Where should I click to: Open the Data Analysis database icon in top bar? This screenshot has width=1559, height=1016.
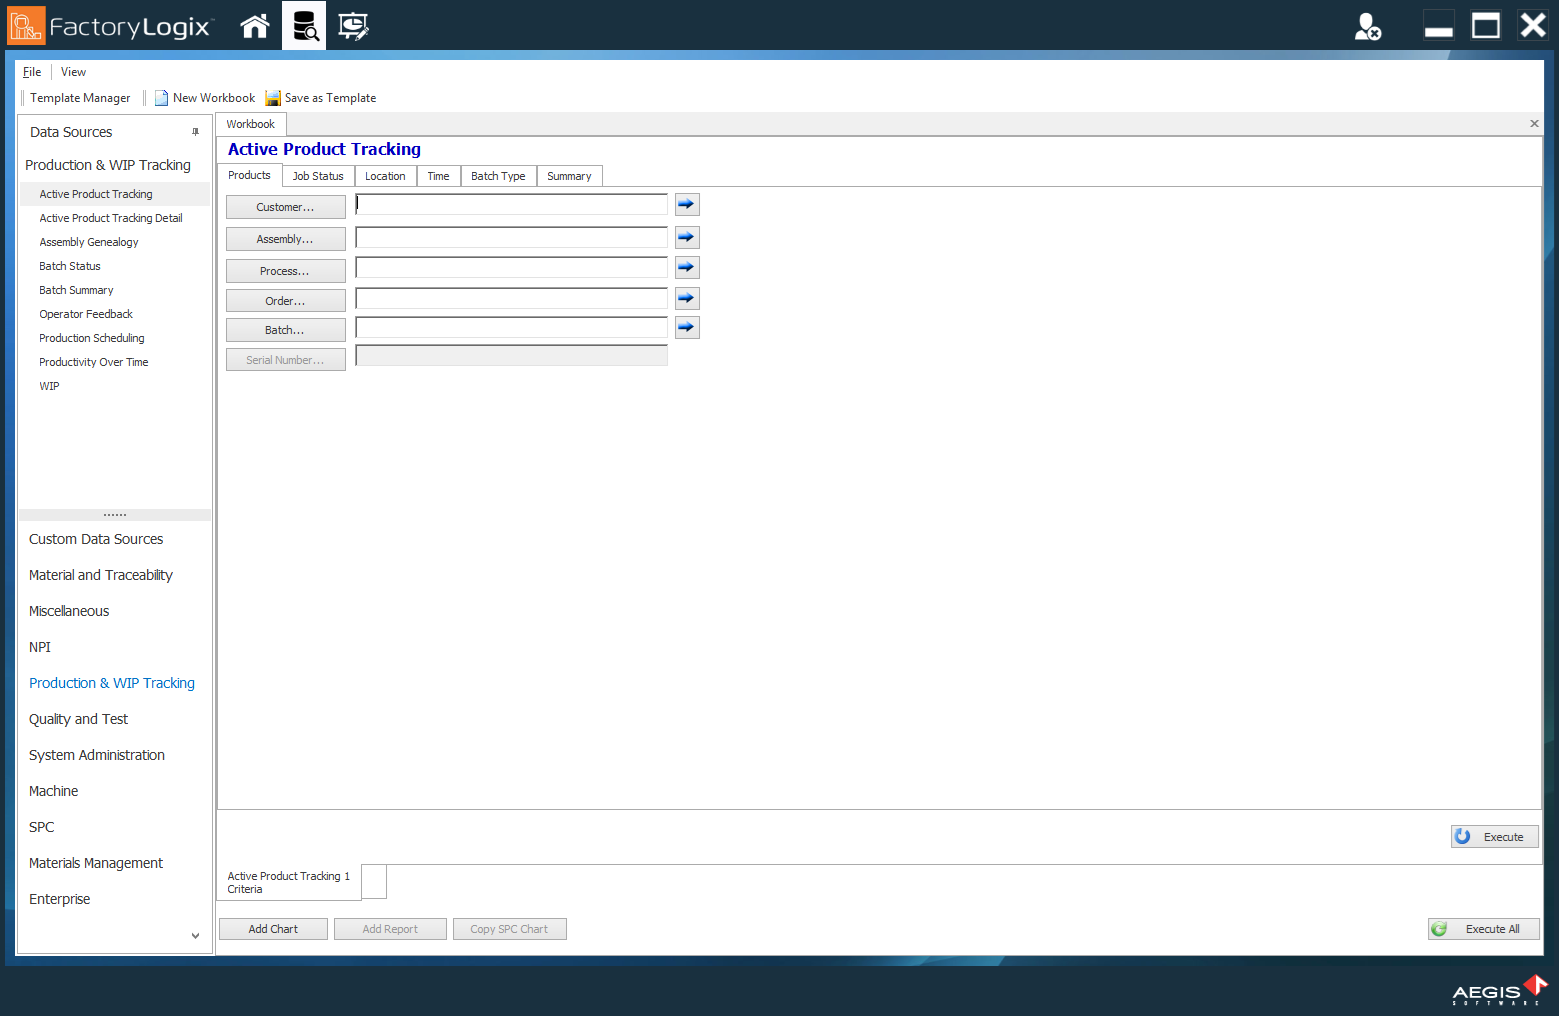[303, 26]
